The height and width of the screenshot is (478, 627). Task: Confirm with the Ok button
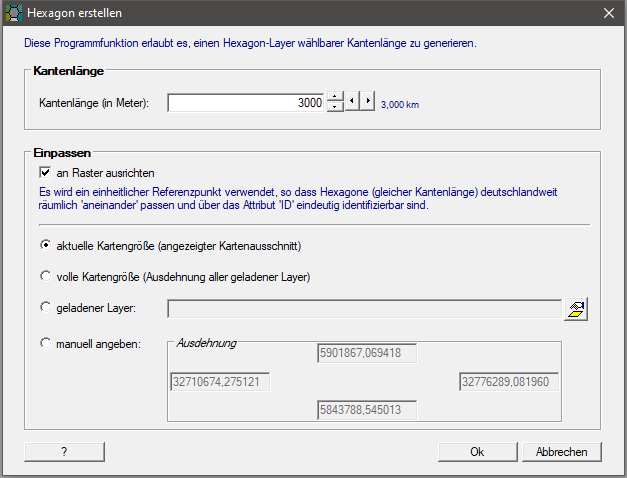point(477,452)
